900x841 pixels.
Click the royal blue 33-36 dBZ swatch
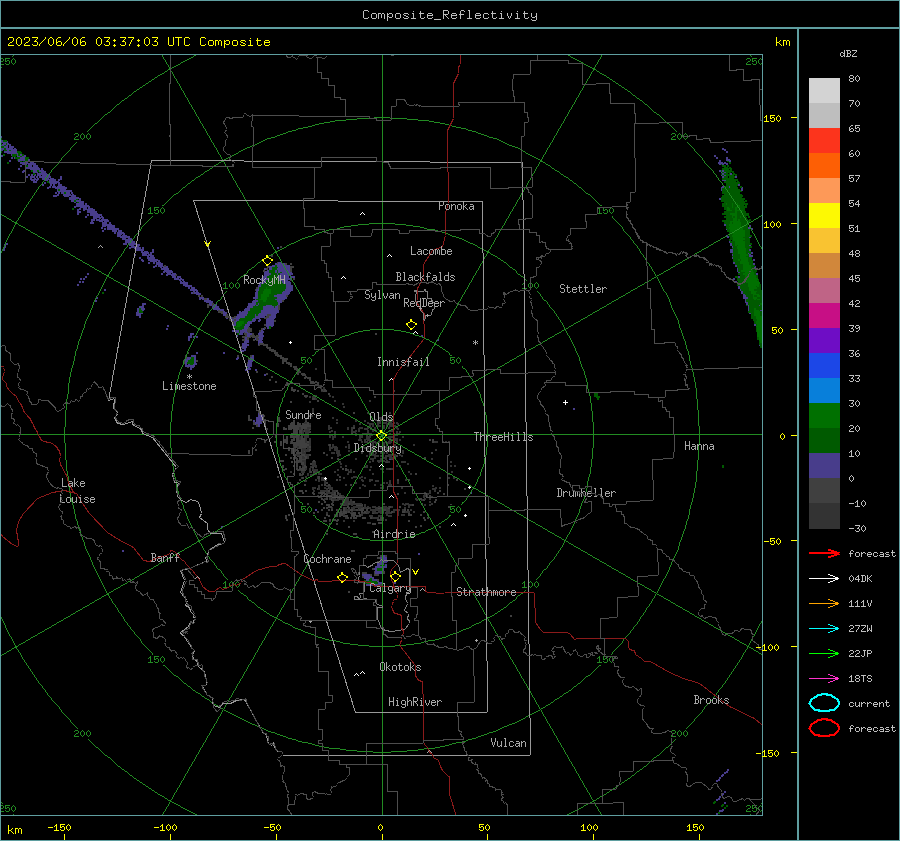coord(824,366)
